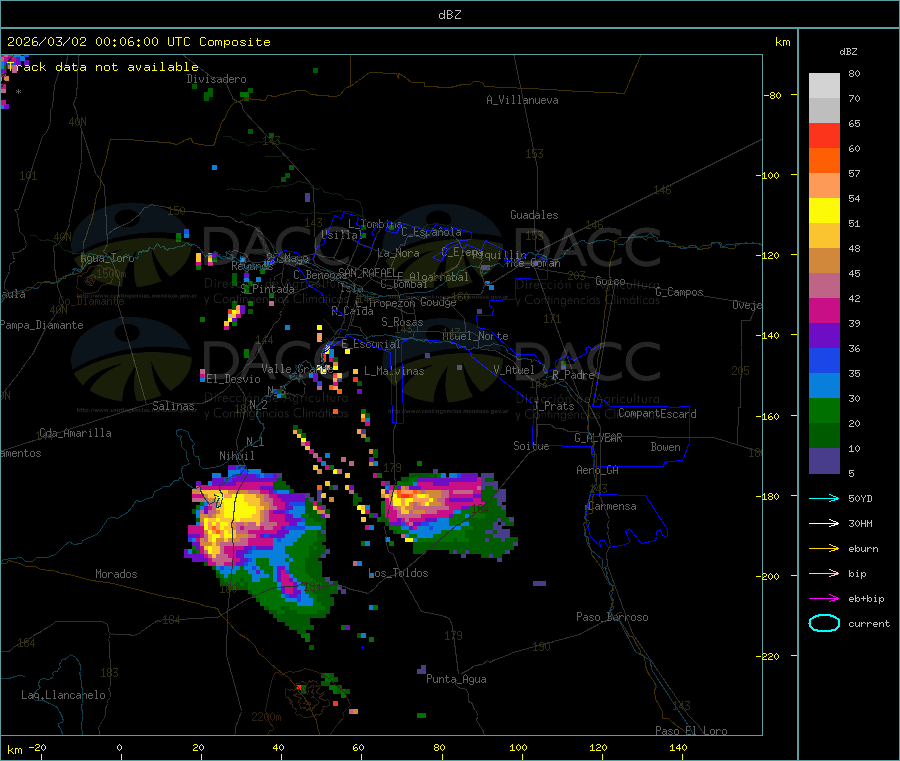Click the L_Malvinas map label
900x761 pixels.
(x=394, y=371)
